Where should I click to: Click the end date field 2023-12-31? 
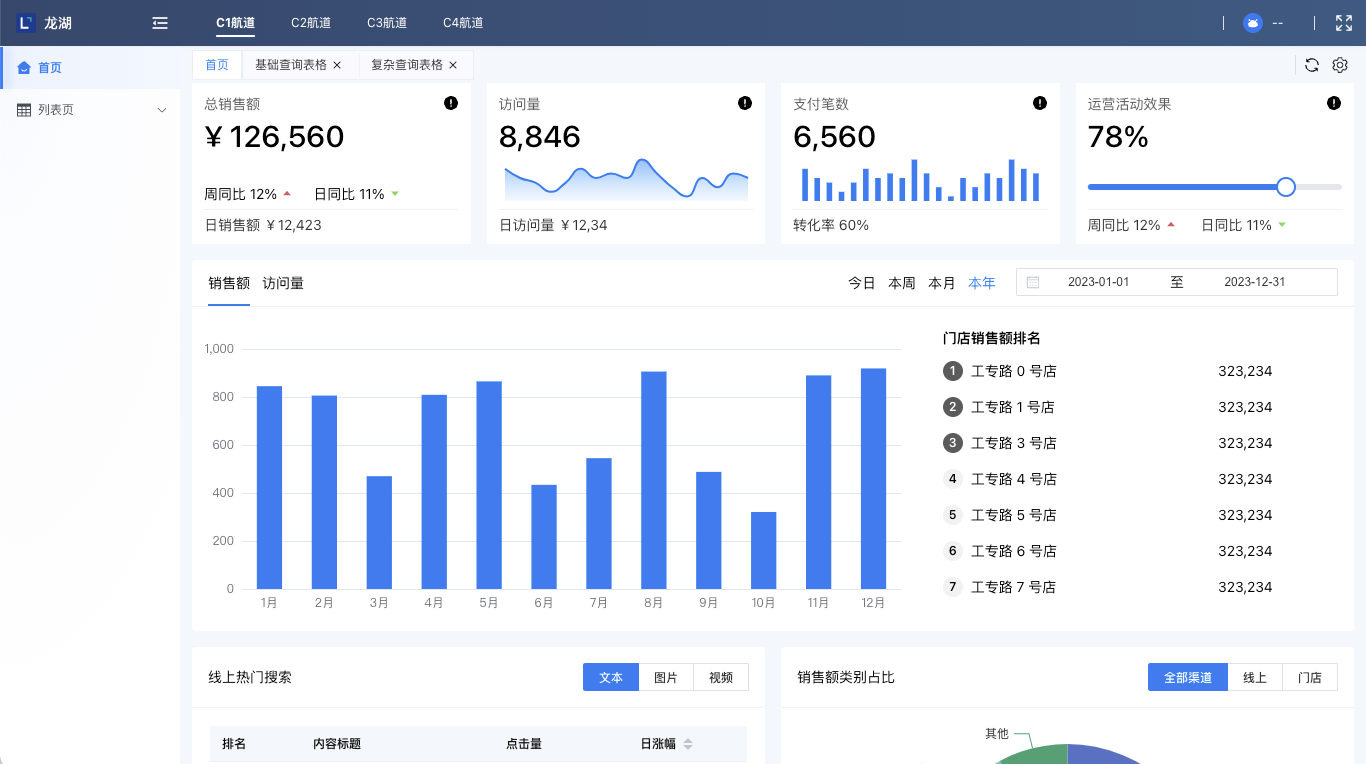(x=1254, y=282)
